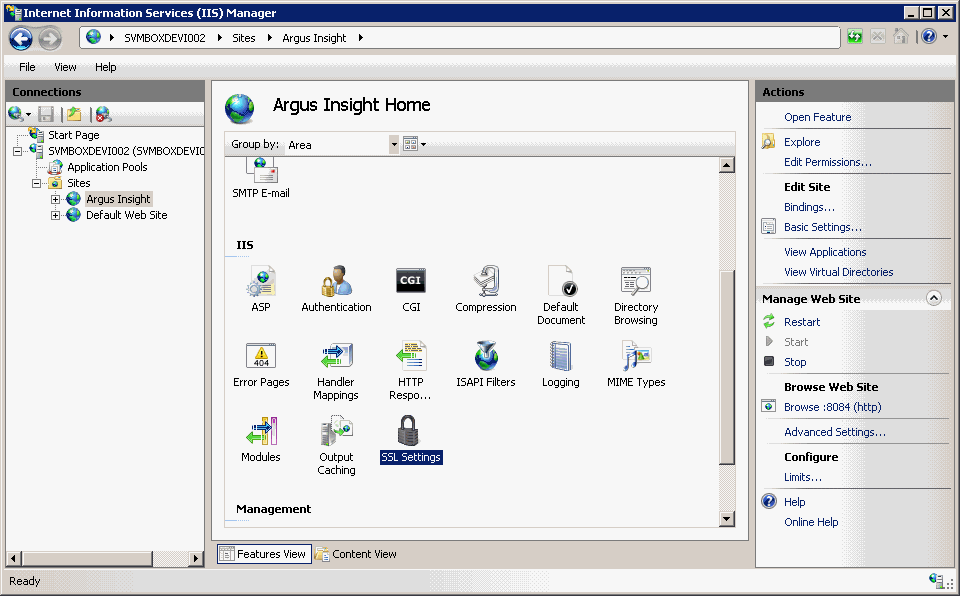Open the Logging feature
This screenshot has height=596, width=960.
[x=560, y=364]
